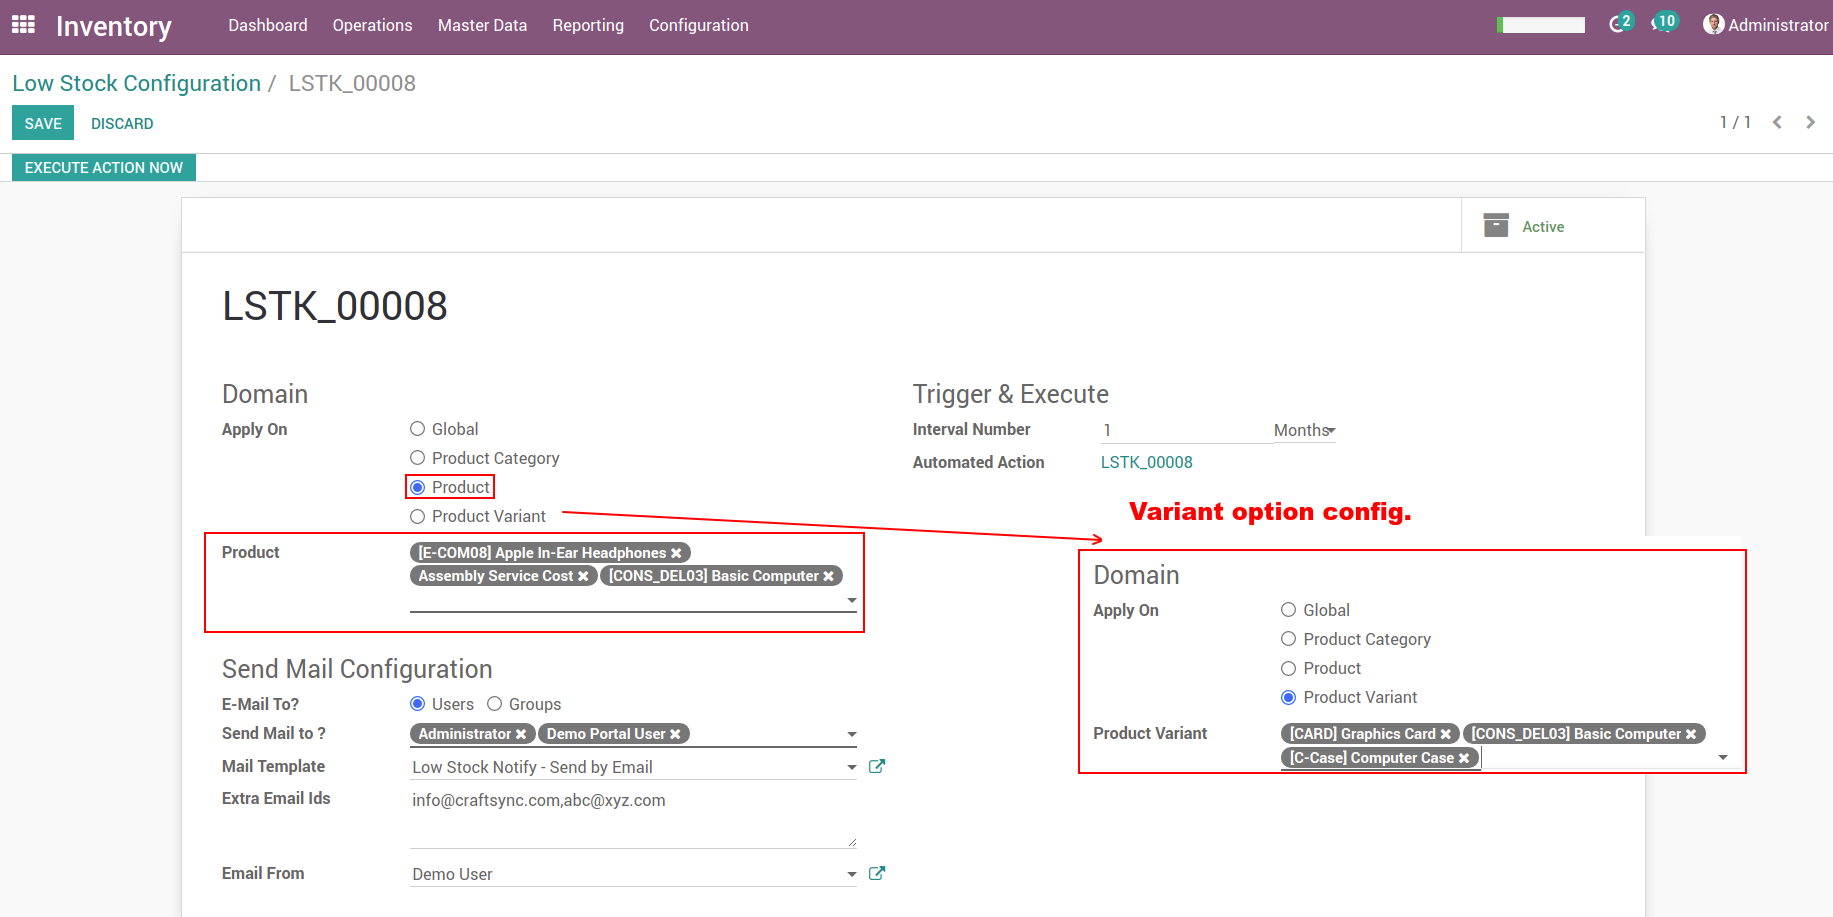Expand the Mail Template dropdown
The image size is (1833, 917).
pyautogui.click(x=851, y=767)
